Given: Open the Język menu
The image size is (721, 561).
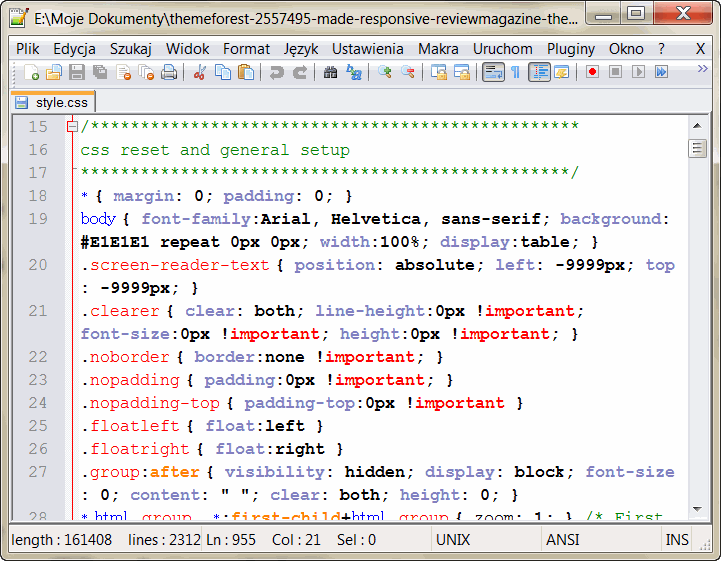Looking at the screenshot, I should pyautogui.click(x=301, y=48).
